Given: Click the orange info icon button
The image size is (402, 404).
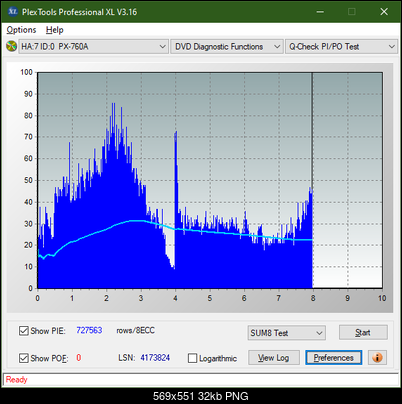Looking at the screenshot, I should click(x=377, y=358).
